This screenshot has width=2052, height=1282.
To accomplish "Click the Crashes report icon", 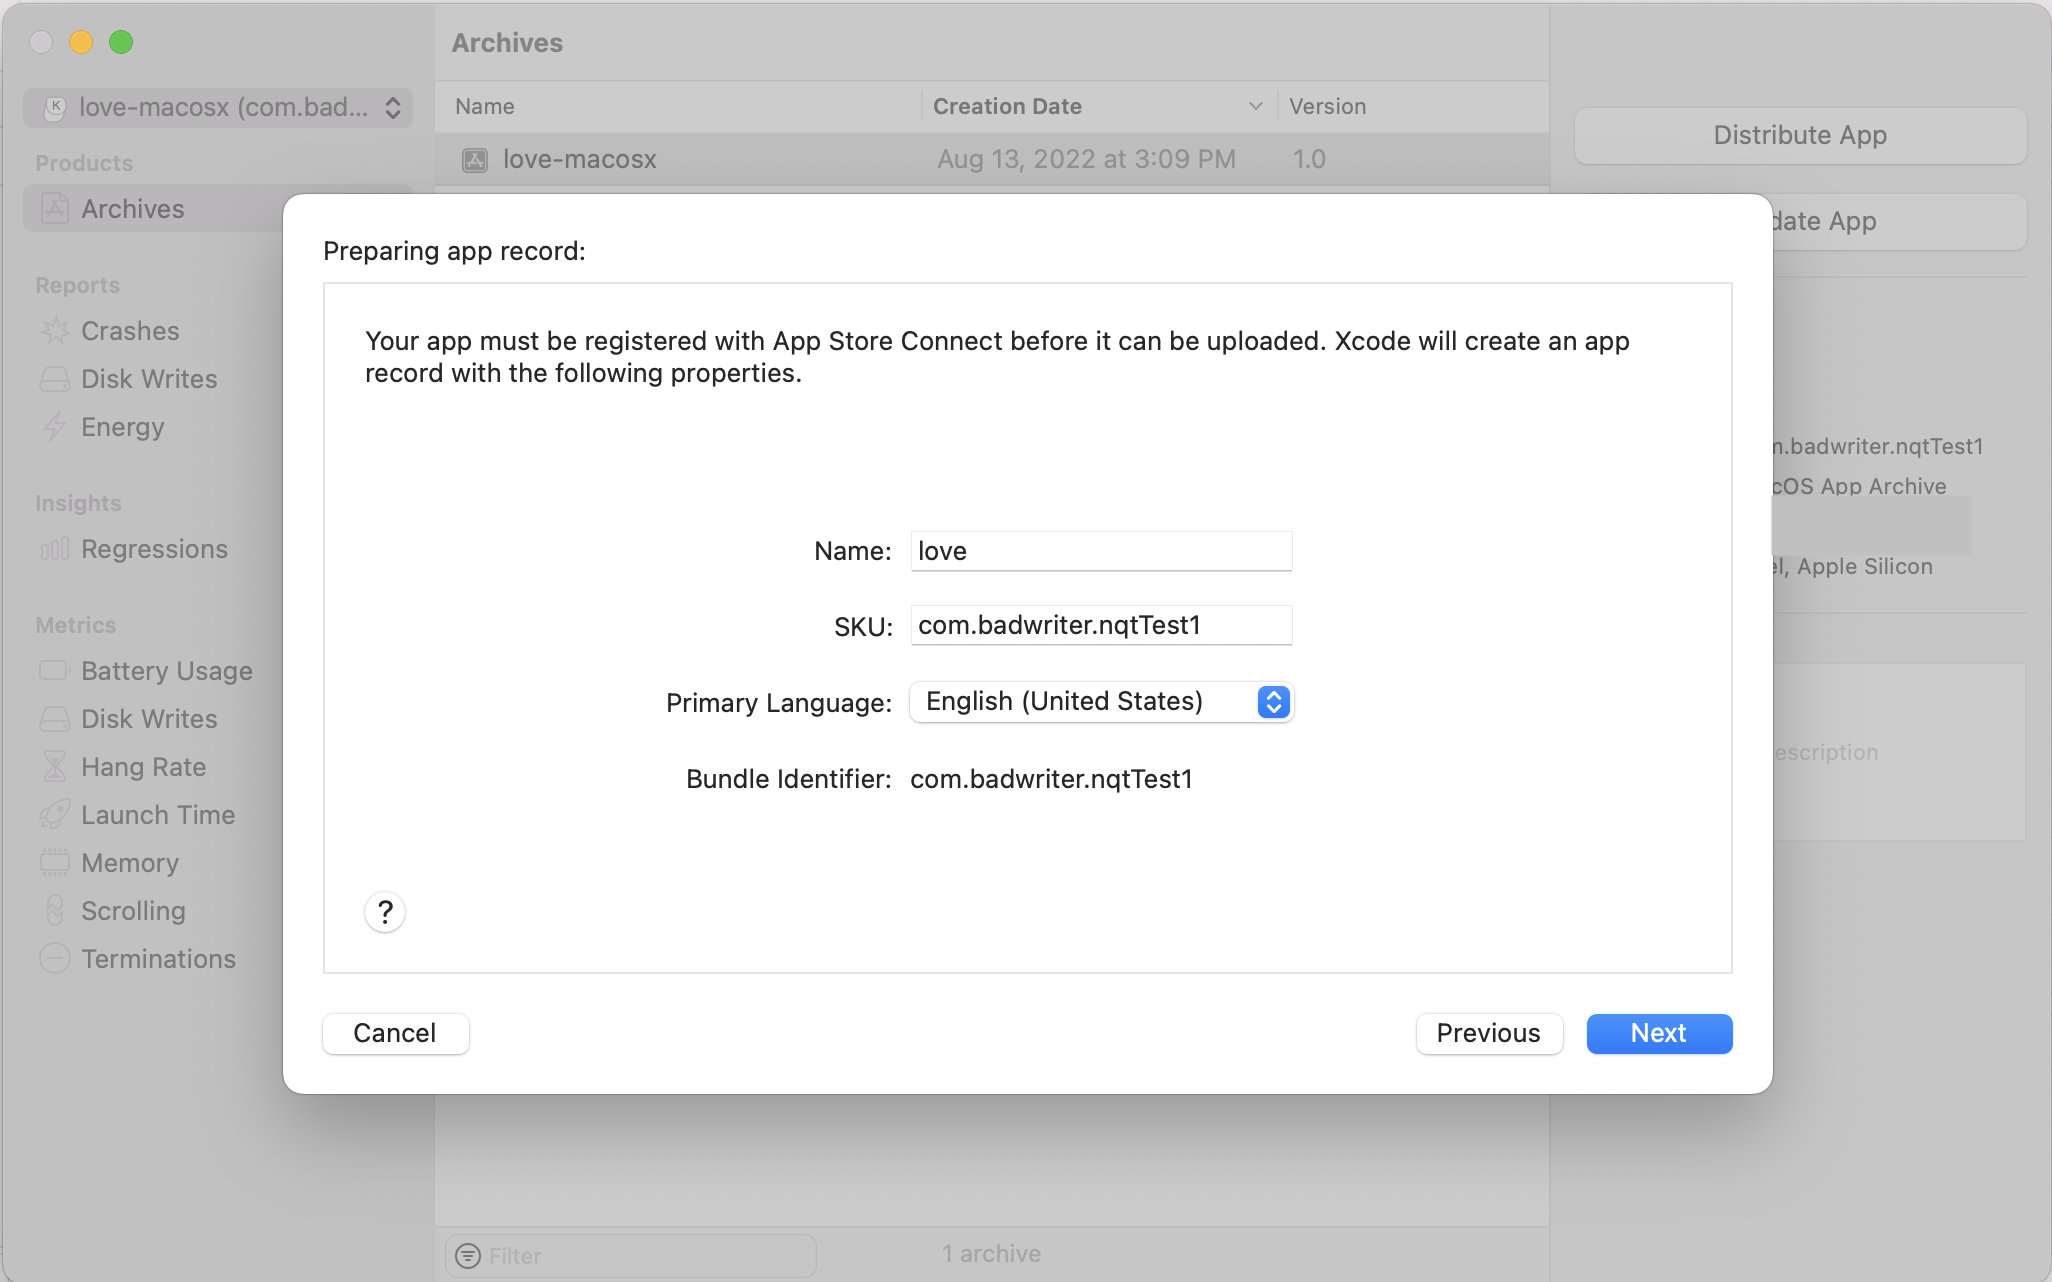I will 55,329.
